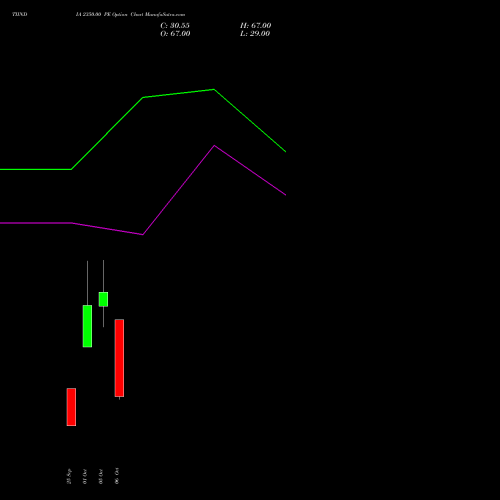The height and width of the screenshot is (500, 500).
Task: Click the red candlestick above the 29 Sep label
Action: [x=71, y=407]
